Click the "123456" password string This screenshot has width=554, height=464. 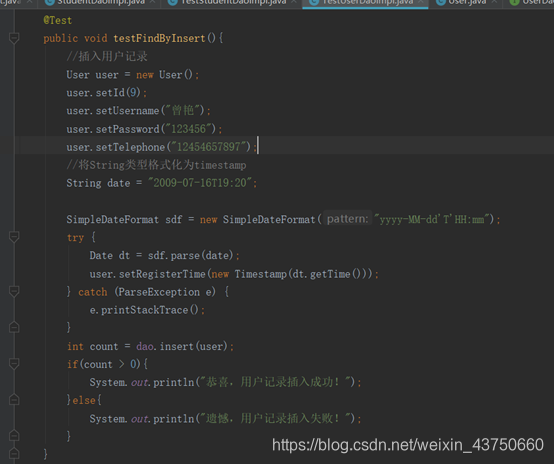click(x=188, y=129)
